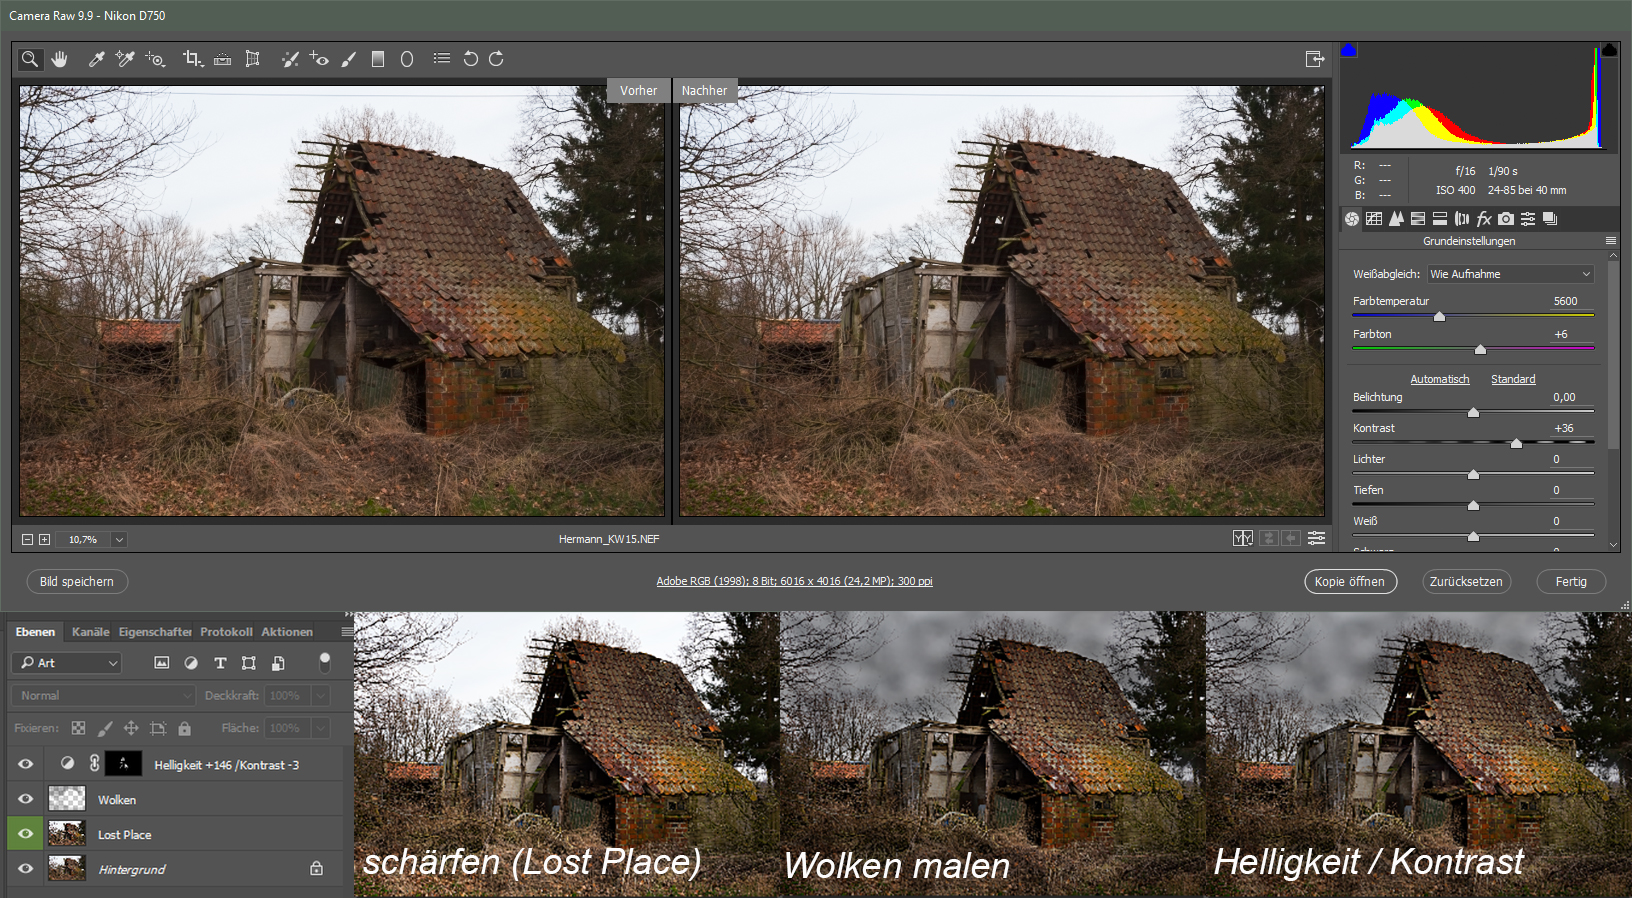Open the Weißabgleich dropdown

1510,274
